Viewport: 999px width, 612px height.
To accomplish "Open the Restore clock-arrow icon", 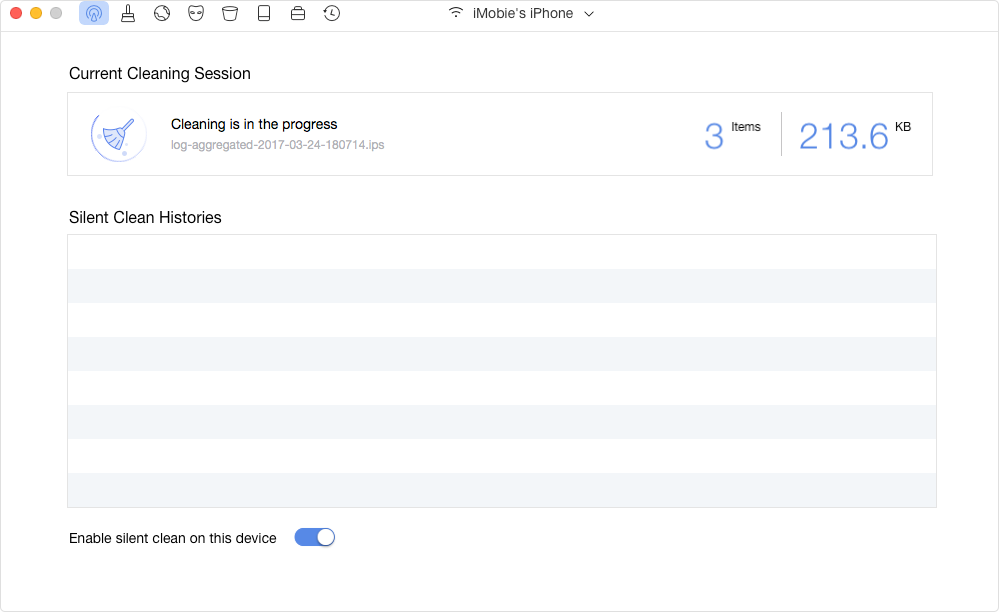I will 331,14.
